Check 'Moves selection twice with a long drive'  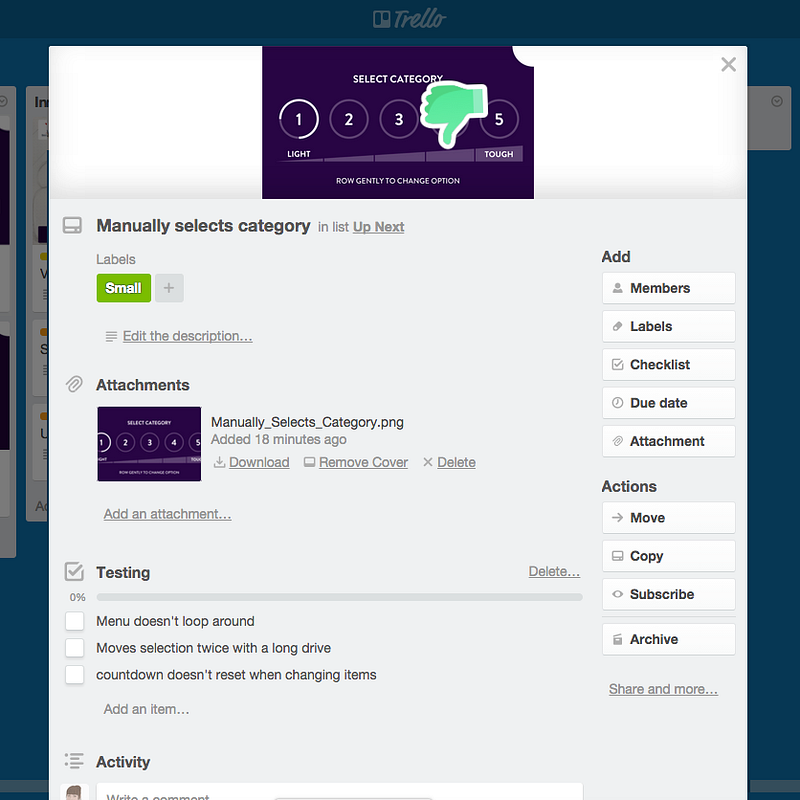(x=74, y=647)
